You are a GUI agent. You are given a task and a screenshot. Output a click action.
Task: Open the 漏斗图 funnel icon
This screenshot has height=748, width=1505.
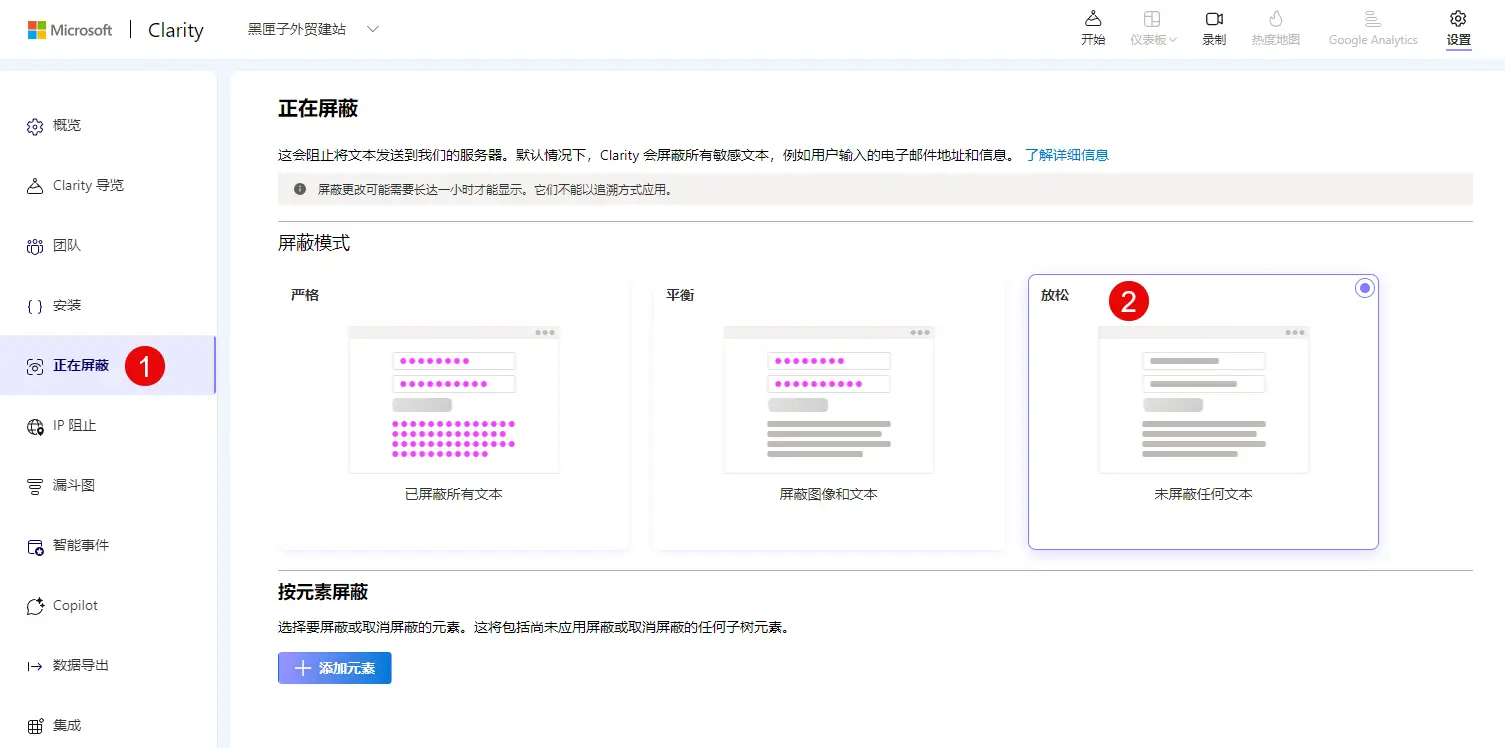[x=35, y=486]
